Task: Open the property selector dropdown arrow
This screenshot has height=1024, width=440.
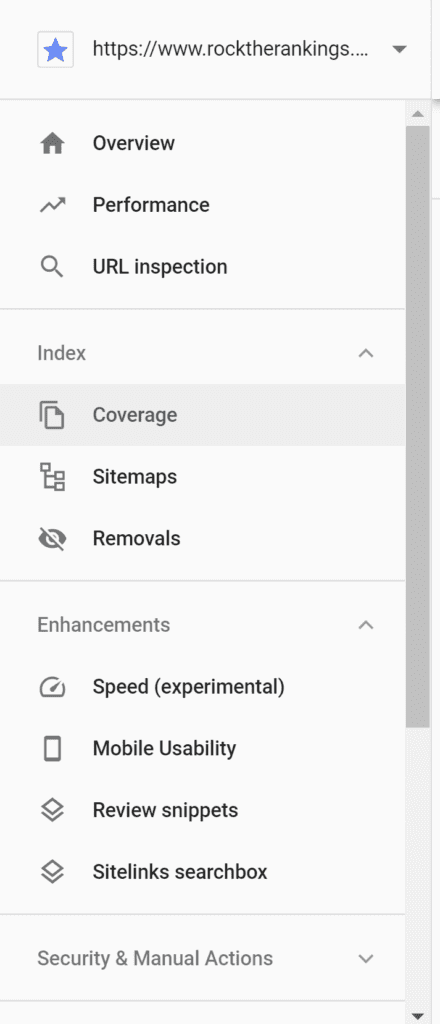Action: (400, 50)
